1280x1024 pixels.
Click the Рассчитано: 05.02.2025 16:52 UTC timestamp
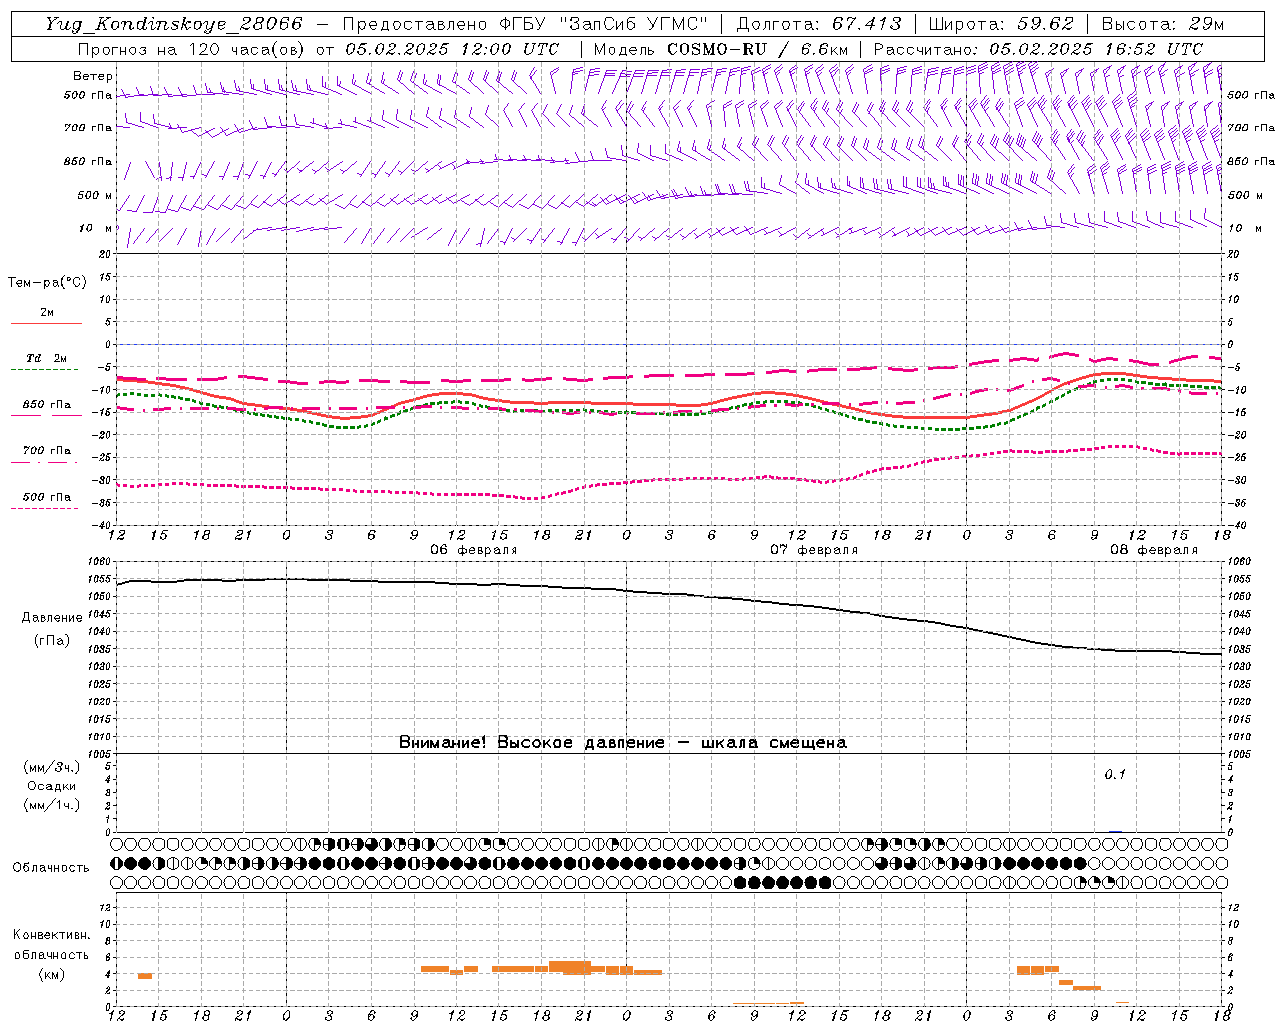[1038, 49]
